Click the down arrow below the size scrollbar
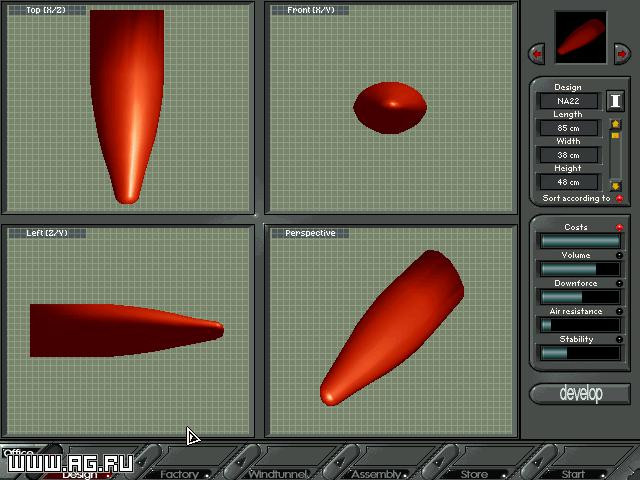 [615, 186]
